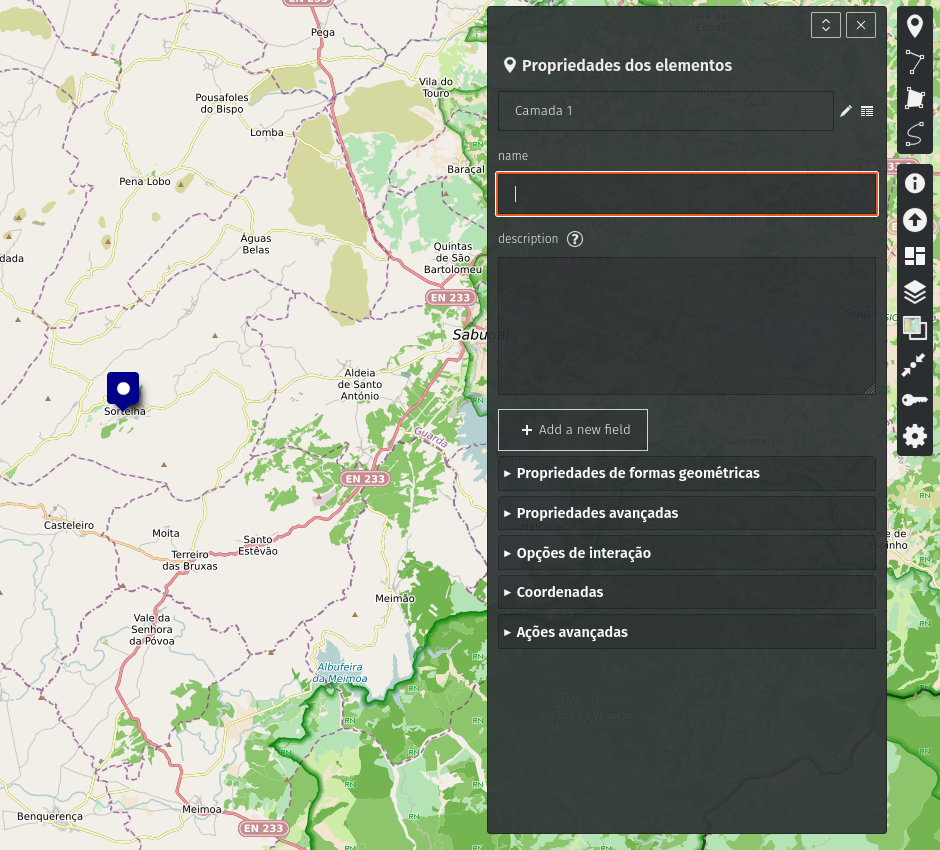Focus the name input field
The height and width of the screenshot is (850, 940).
click(x=687, y=194)
